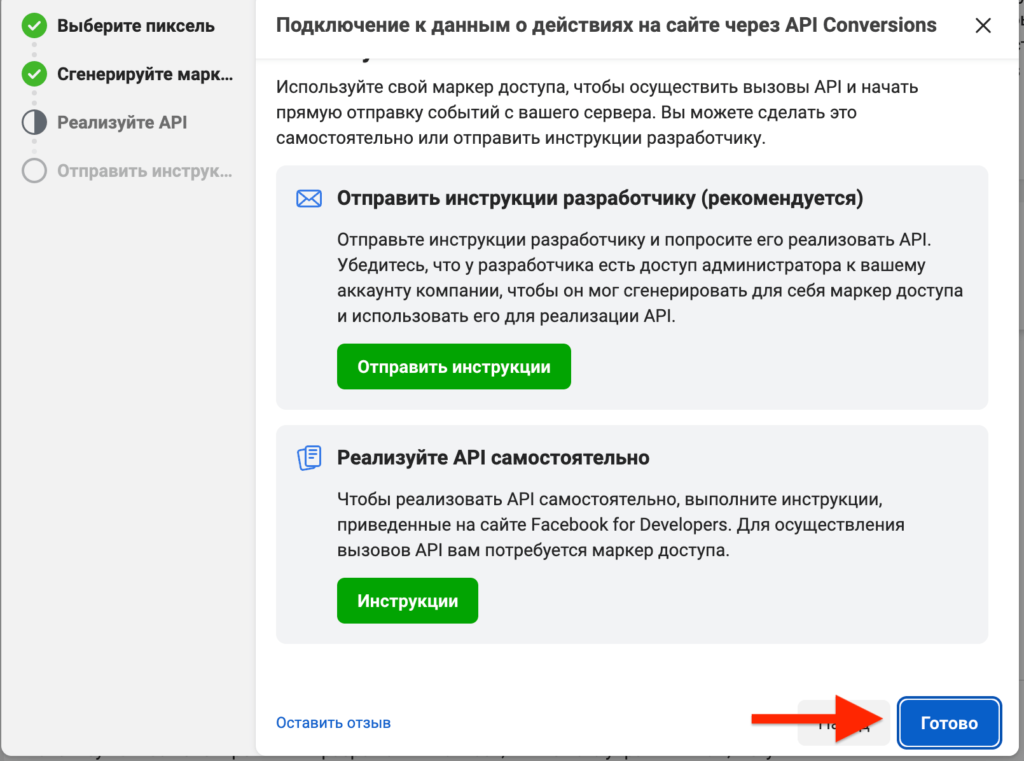Click the dialog title about API Conversions

coord(606,25)
